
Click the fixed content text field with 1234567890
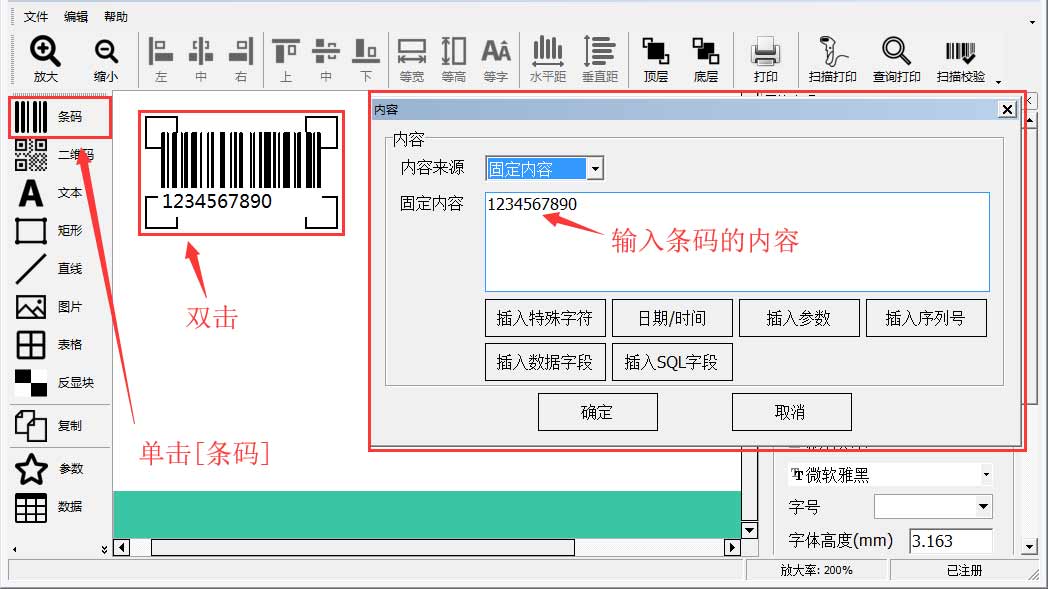[736, 241]
